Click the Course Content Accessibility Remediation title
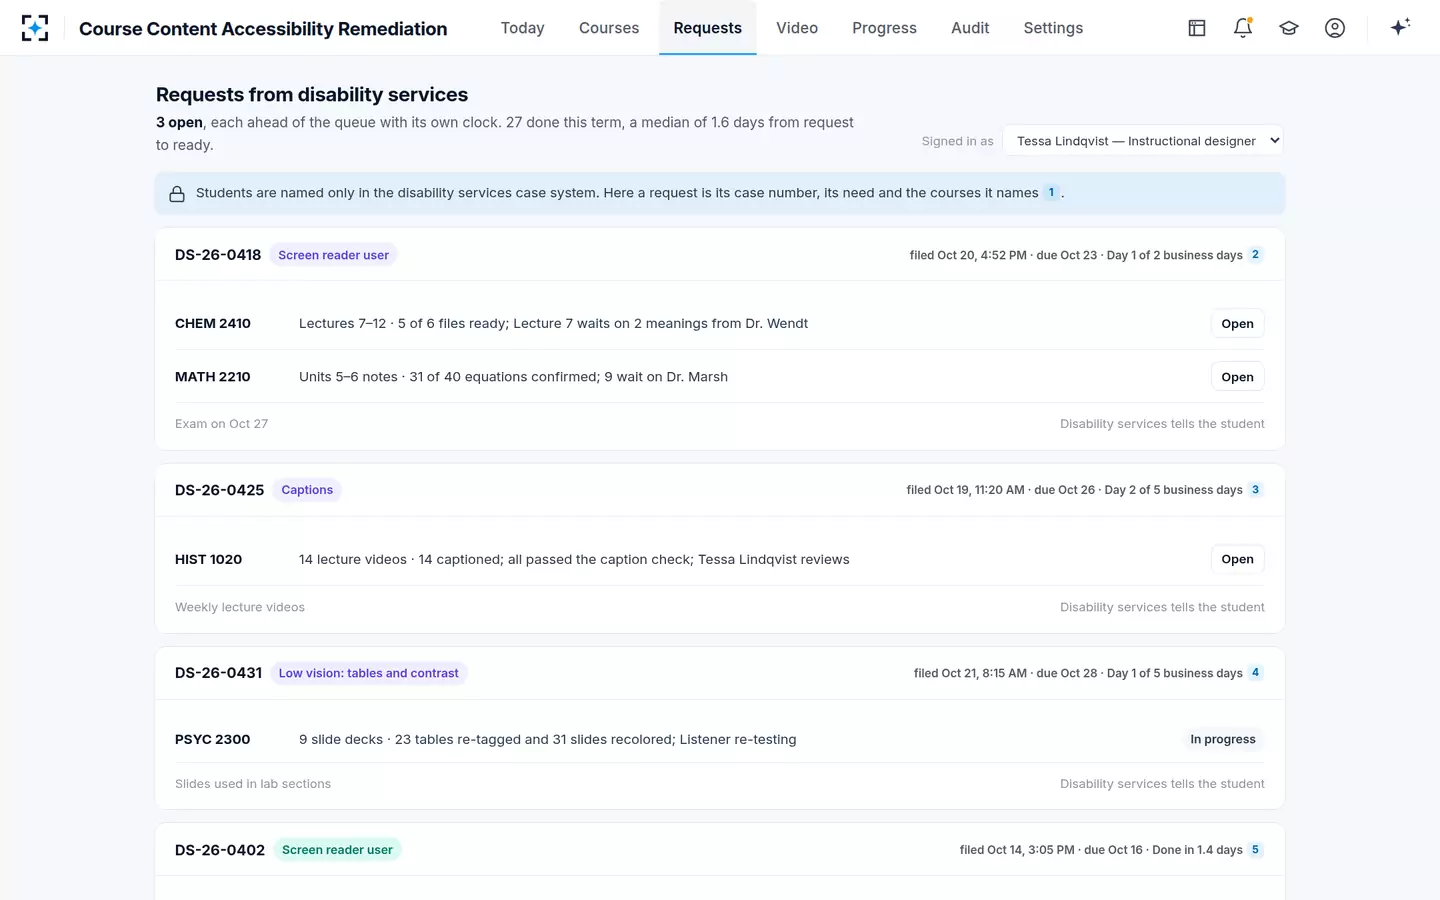Image resolution: width=1440 pixels, height=900 pixels. [263, 29]
